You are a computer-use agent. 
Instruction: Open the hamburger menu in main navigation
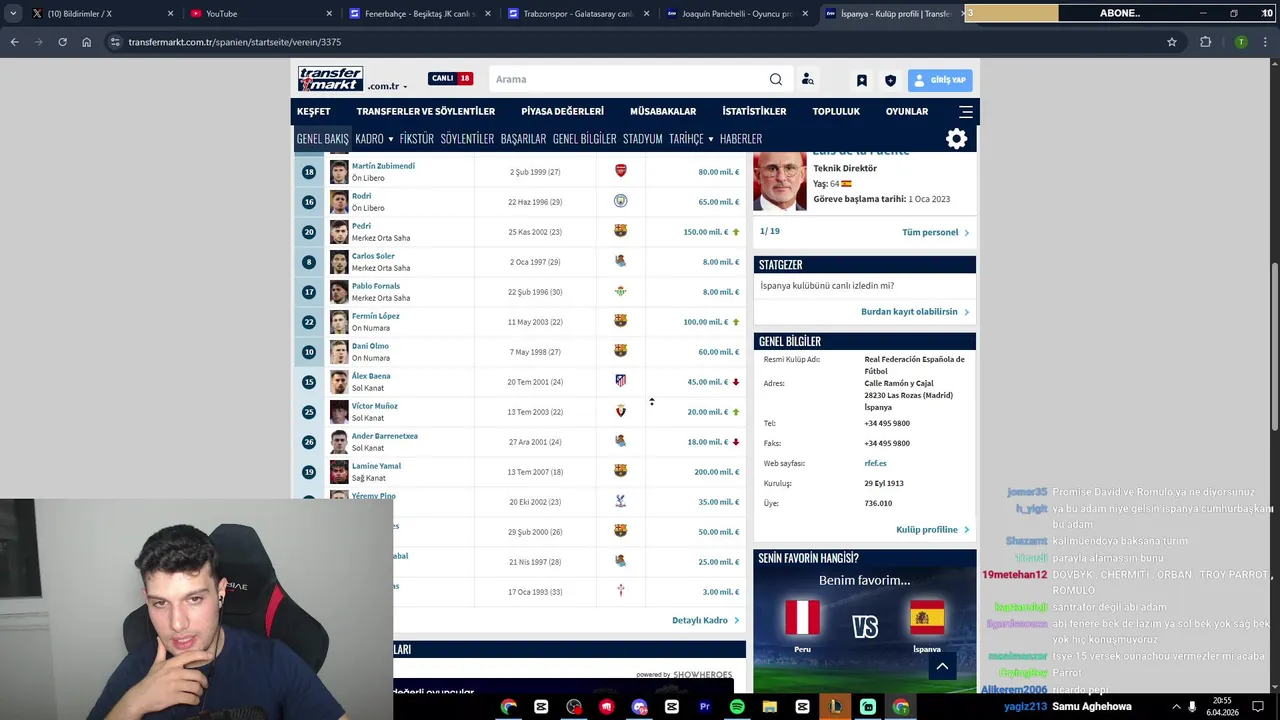pos(966,111)
